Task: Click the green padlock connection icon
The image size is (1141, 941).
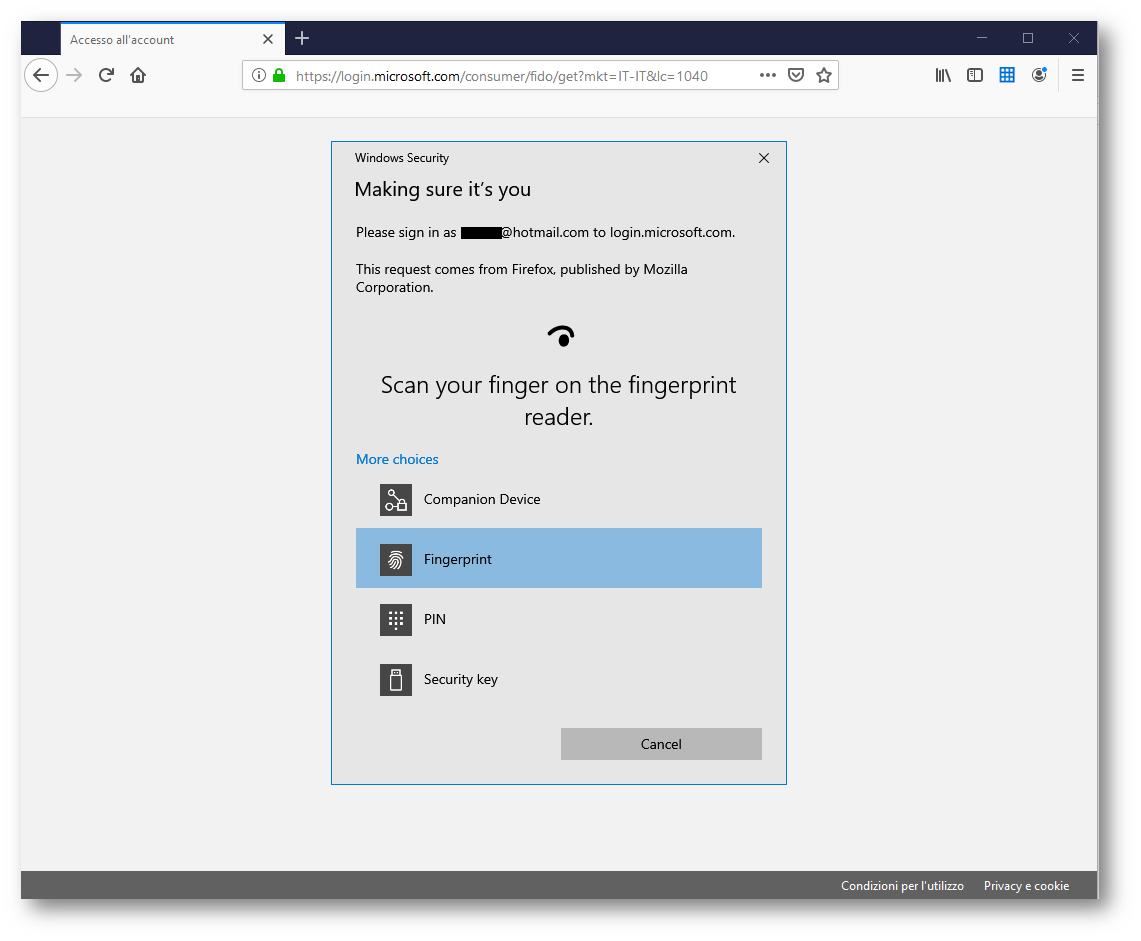Action: click(279, 75)
